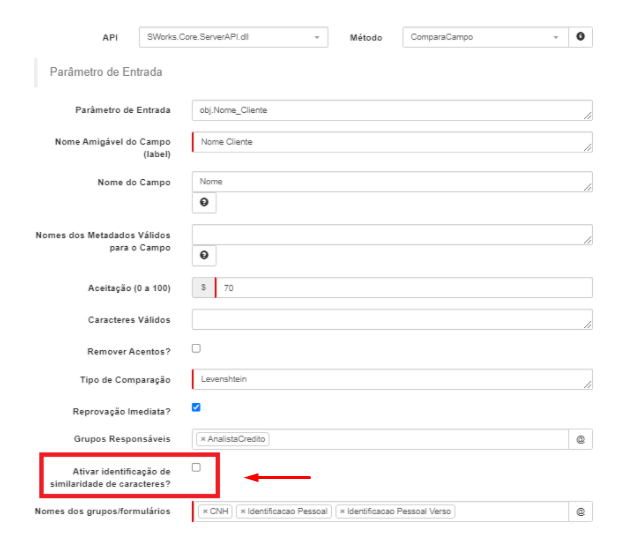Viewport: 626px width, 539px height.
Task: Focus the Parâmetro de Entrada text field
Action: (x=392, y=110)
